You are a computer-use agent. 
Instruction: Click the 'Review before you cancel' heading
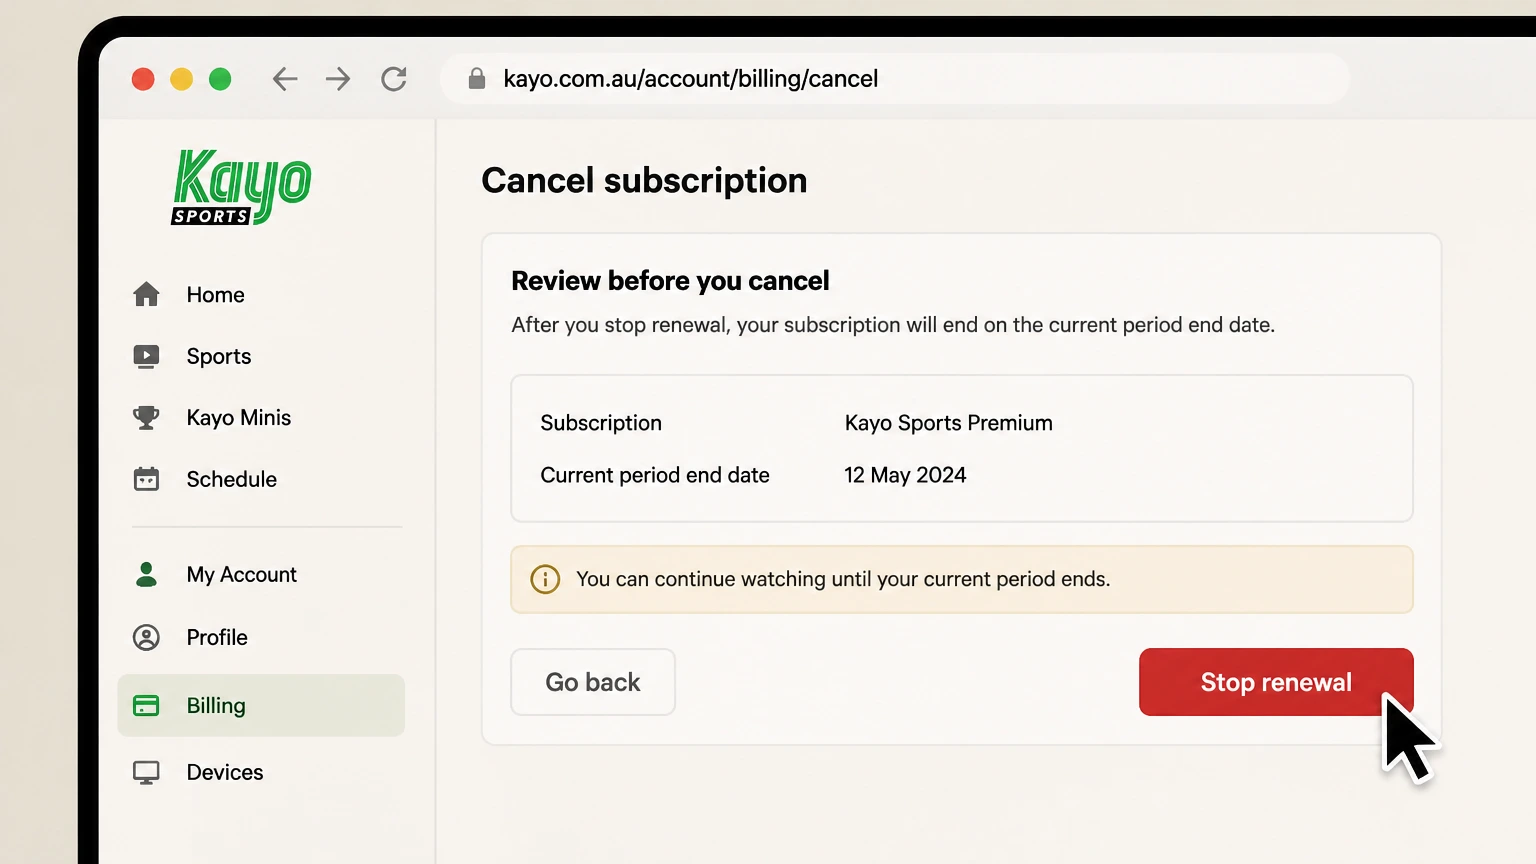(x=670, y=281)
